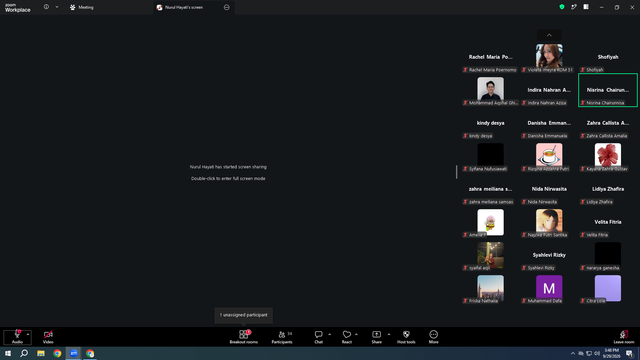Click the gallery panel divider handle
The image size is (640, 360).
pyautogui.click(x=456, y=172)
